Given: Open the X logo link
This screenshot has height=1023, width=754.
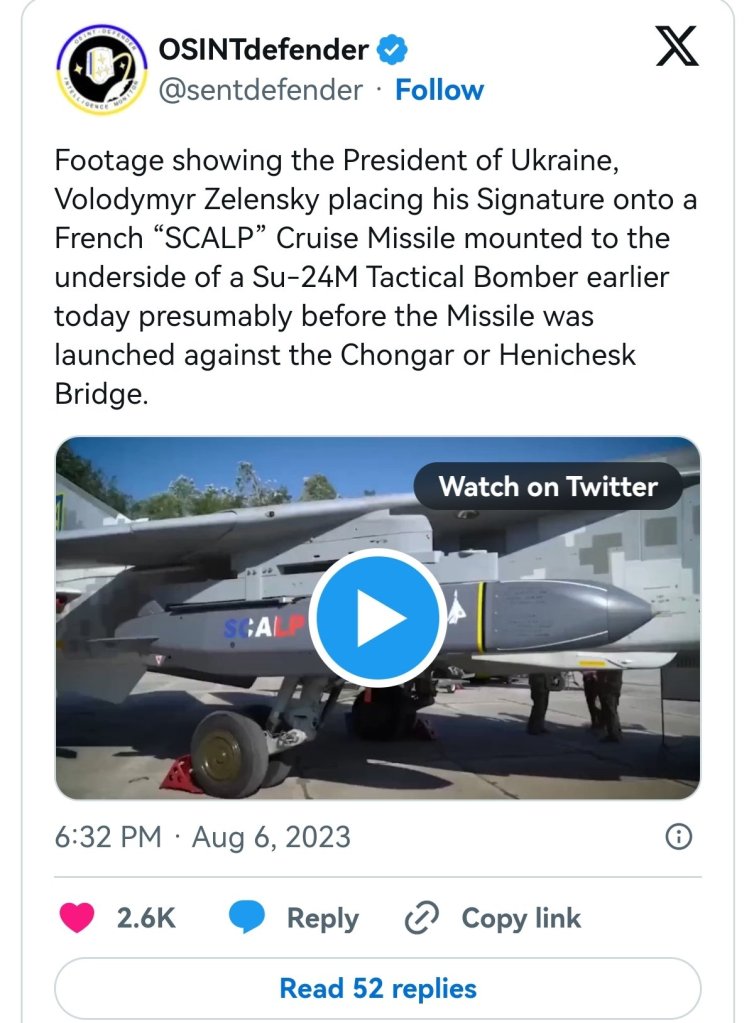Looking at the screenshot, I should pos(677,46).
